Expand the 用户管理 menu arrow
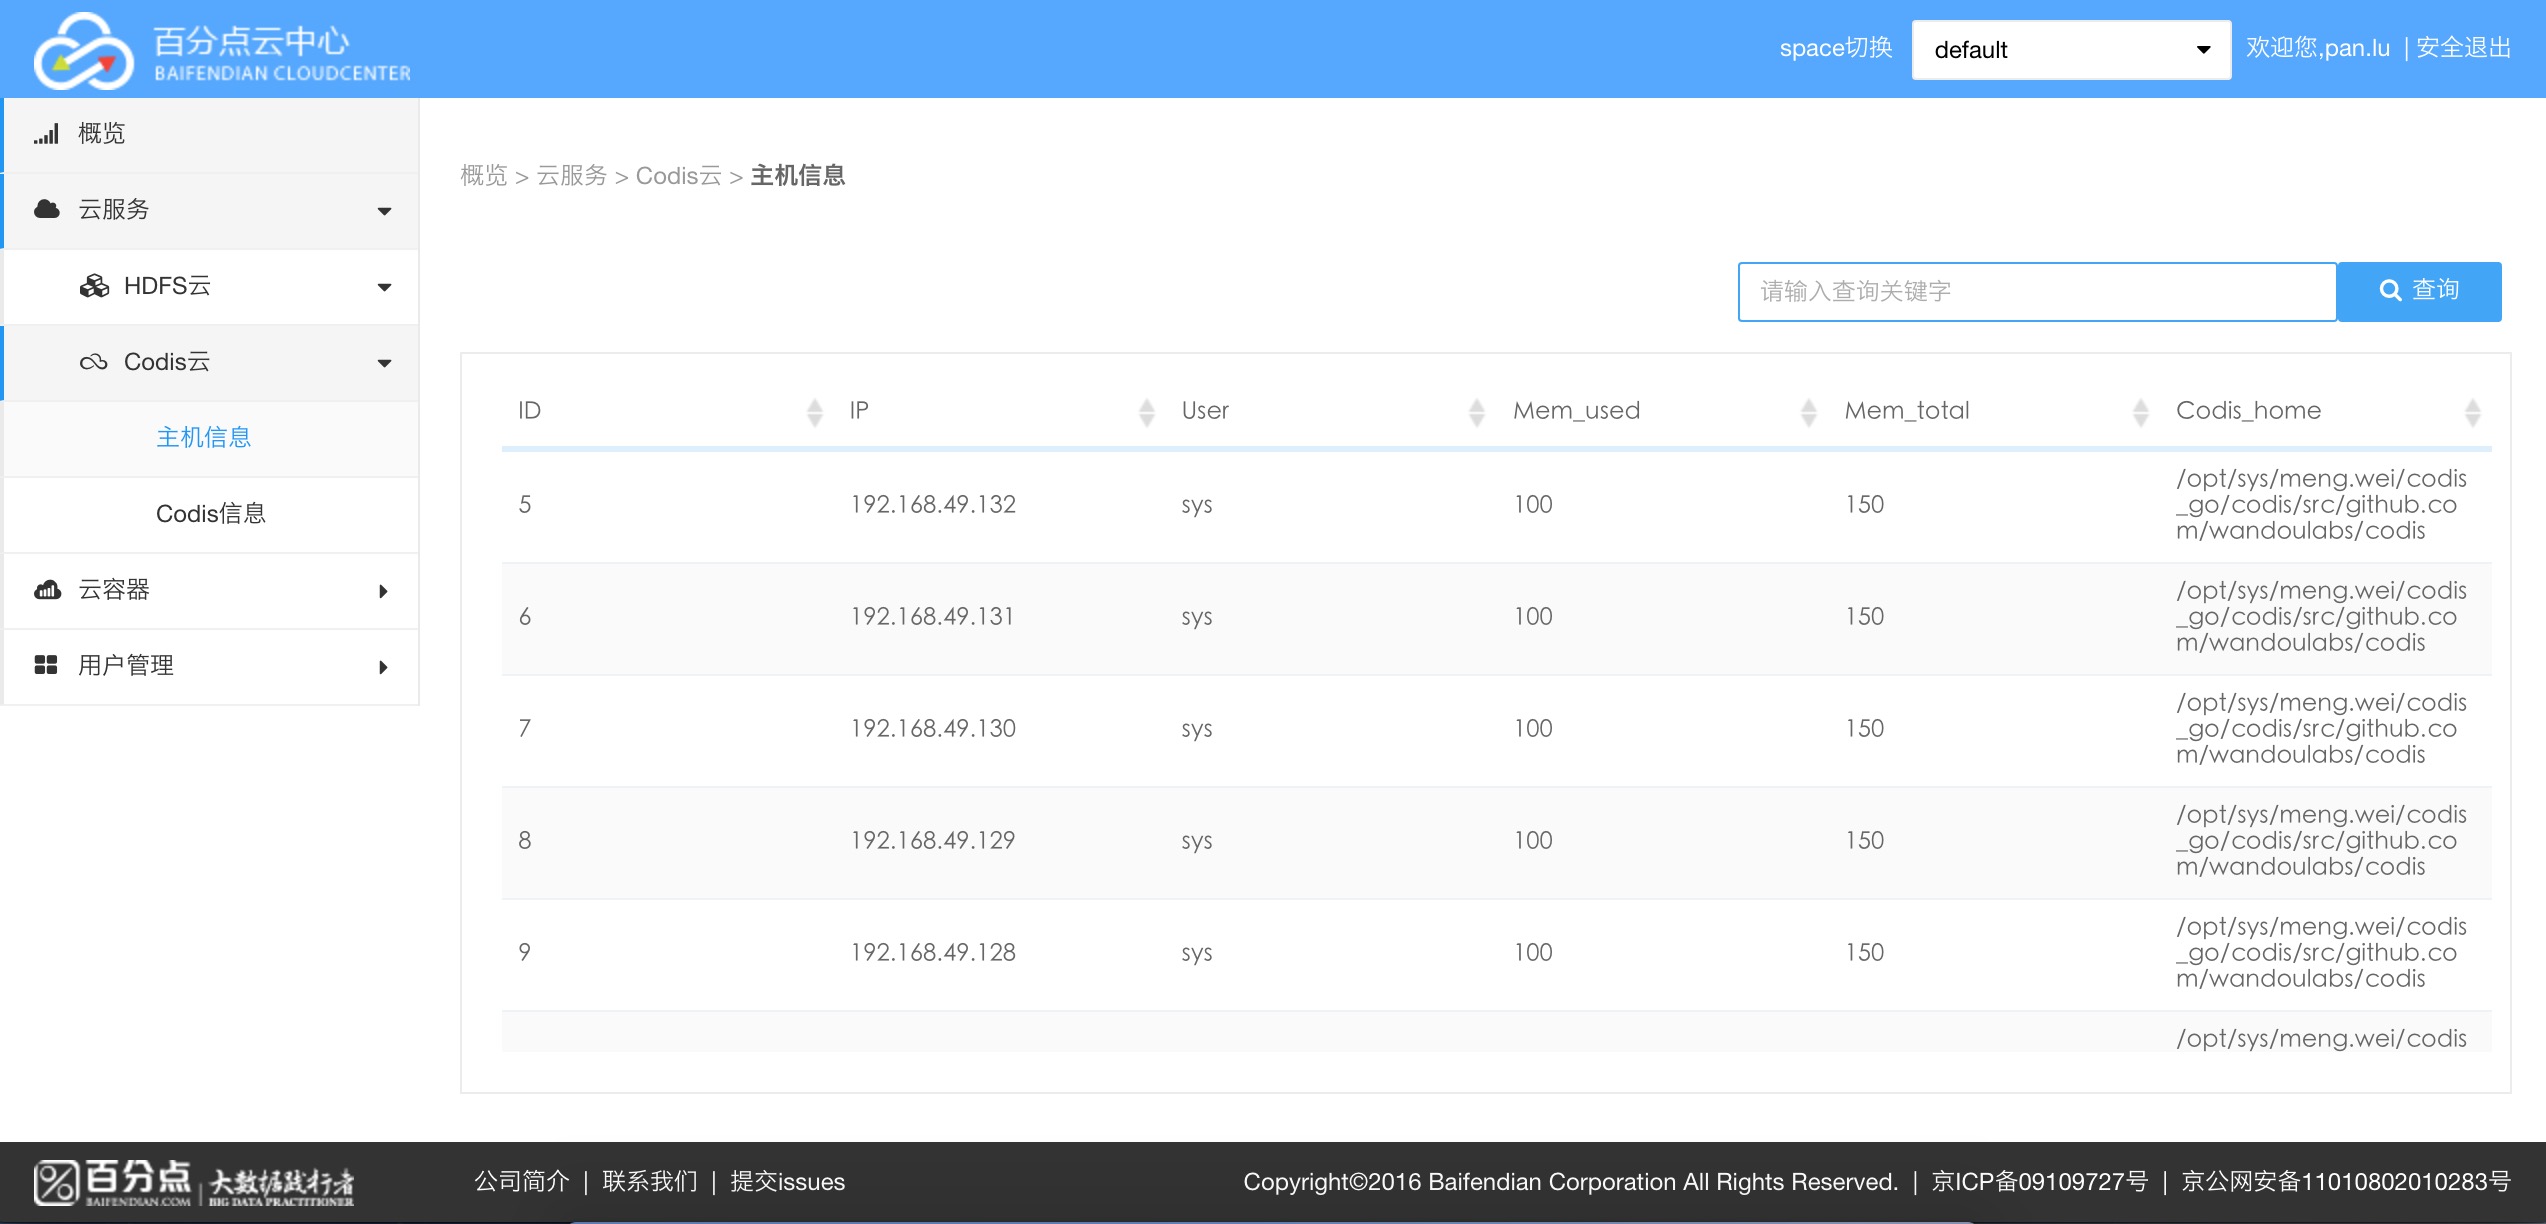The width and height of the screenshot is (2546, 1224). (383, 667)
